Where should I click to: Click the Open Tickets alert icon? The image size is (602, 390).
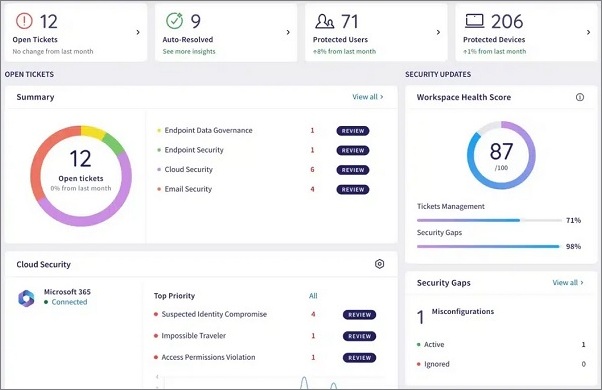(x=24, y=21)
